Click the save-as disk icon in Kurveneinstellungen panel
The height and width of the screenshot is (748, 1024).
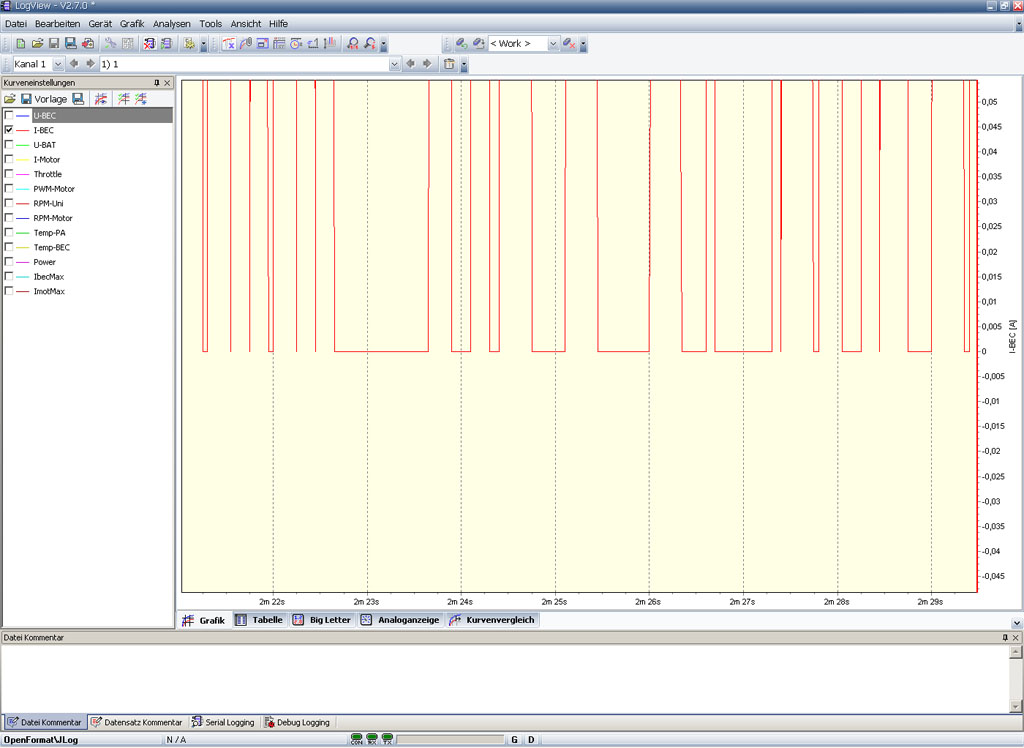[x=78, y=99]
